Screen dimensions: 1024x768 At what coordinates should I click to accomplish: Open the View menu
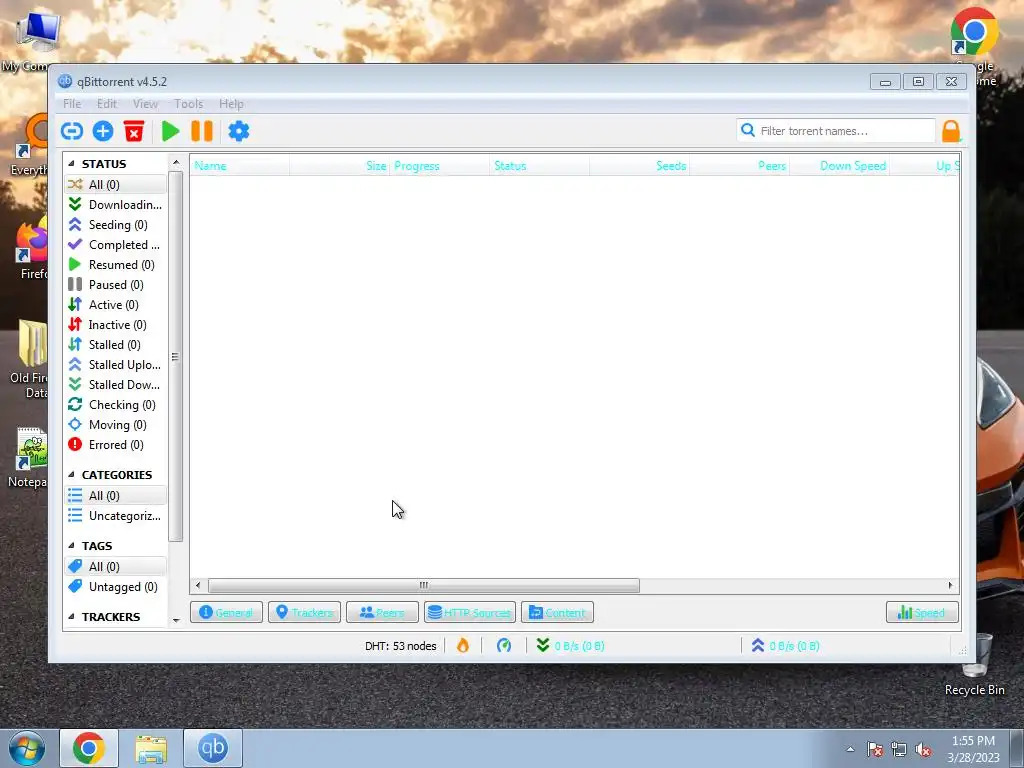145,104
